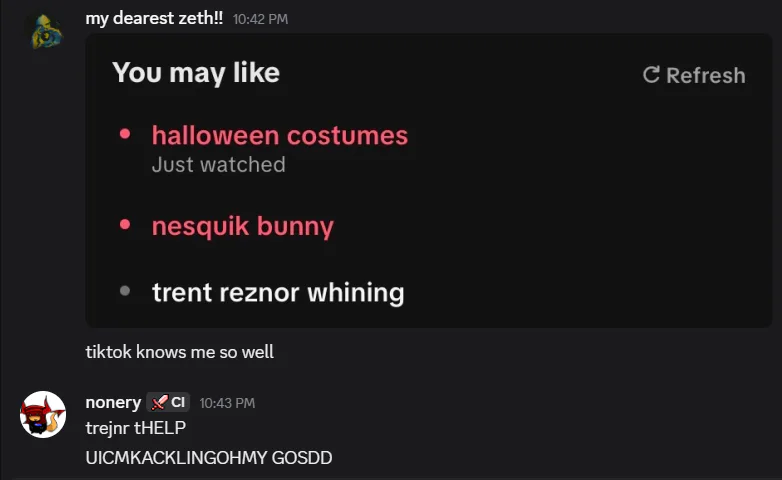Select the gray bullet beside trent reznor whining
782x480 pixels.
pos(125,290)
